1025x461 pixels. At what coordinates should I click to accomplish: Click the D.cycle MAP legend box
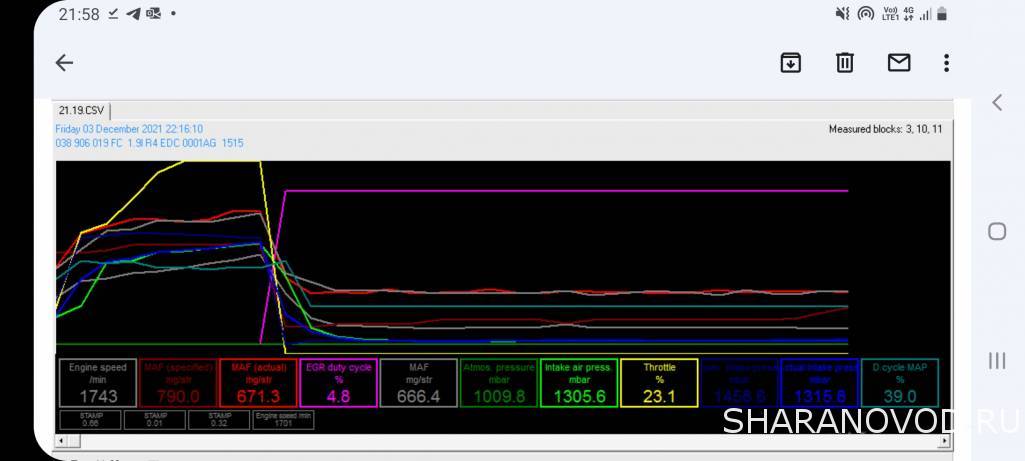point(899,383)
